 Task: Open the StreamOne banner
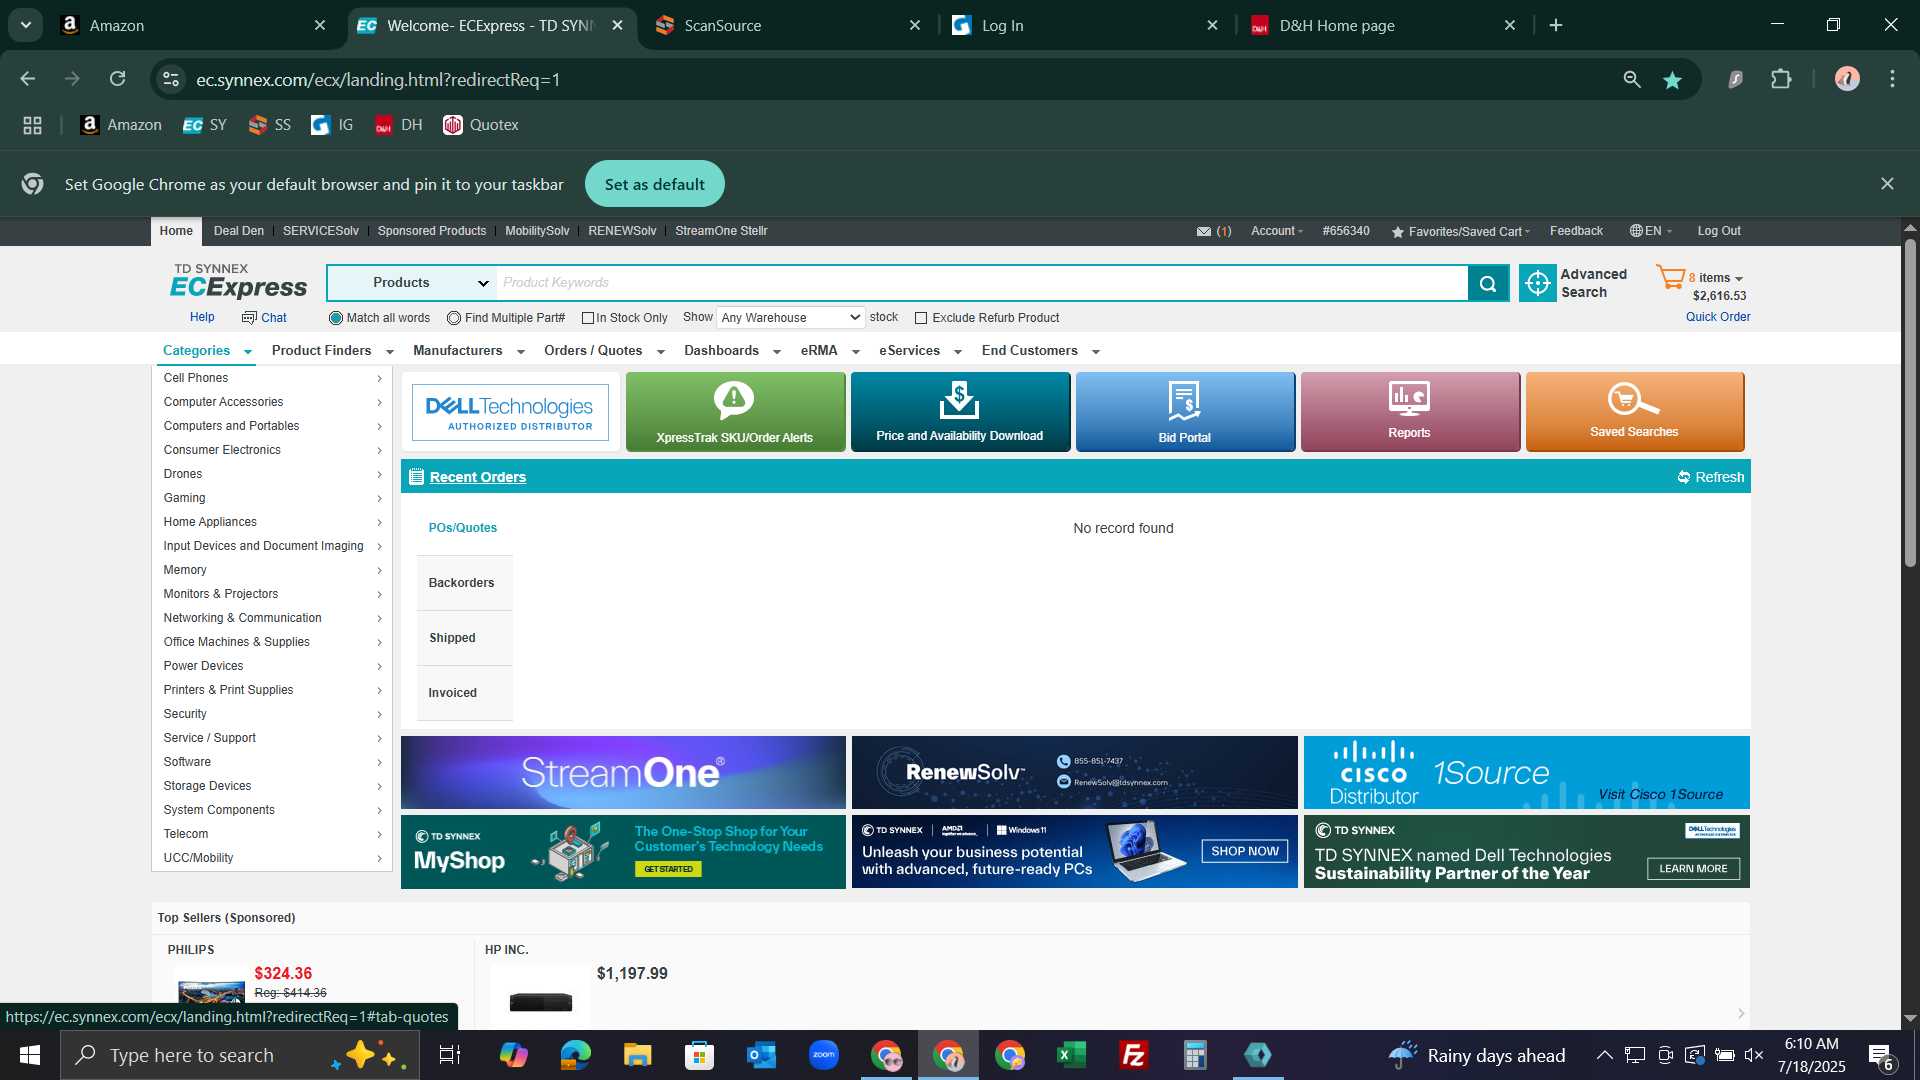[623, 772]
